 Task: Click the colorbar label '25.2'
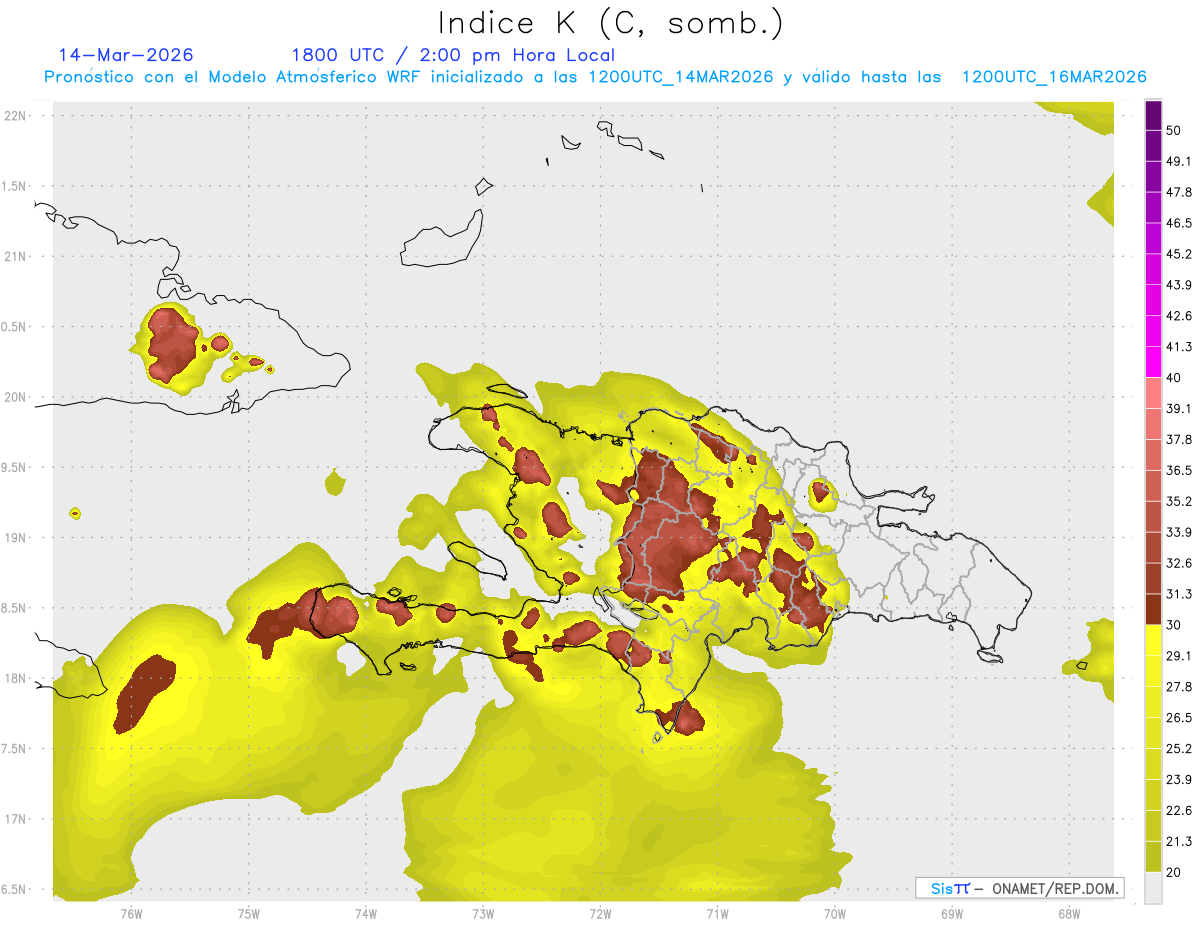coord(1179,749)
